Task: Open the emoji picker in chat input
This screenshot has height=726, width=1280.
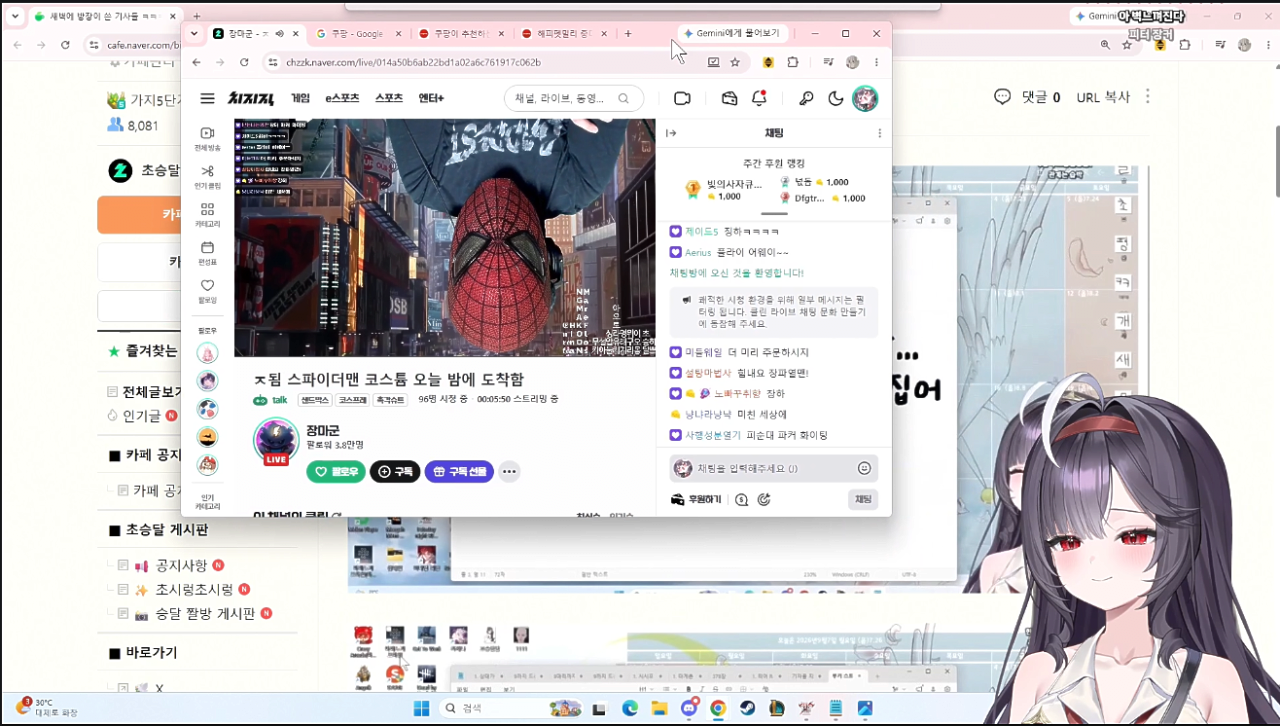Action: coord(864,468)
